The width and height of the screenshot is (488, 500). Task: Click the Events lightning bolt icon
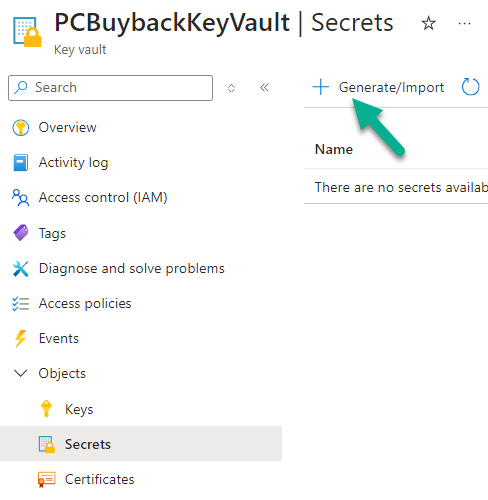point(21,339)
